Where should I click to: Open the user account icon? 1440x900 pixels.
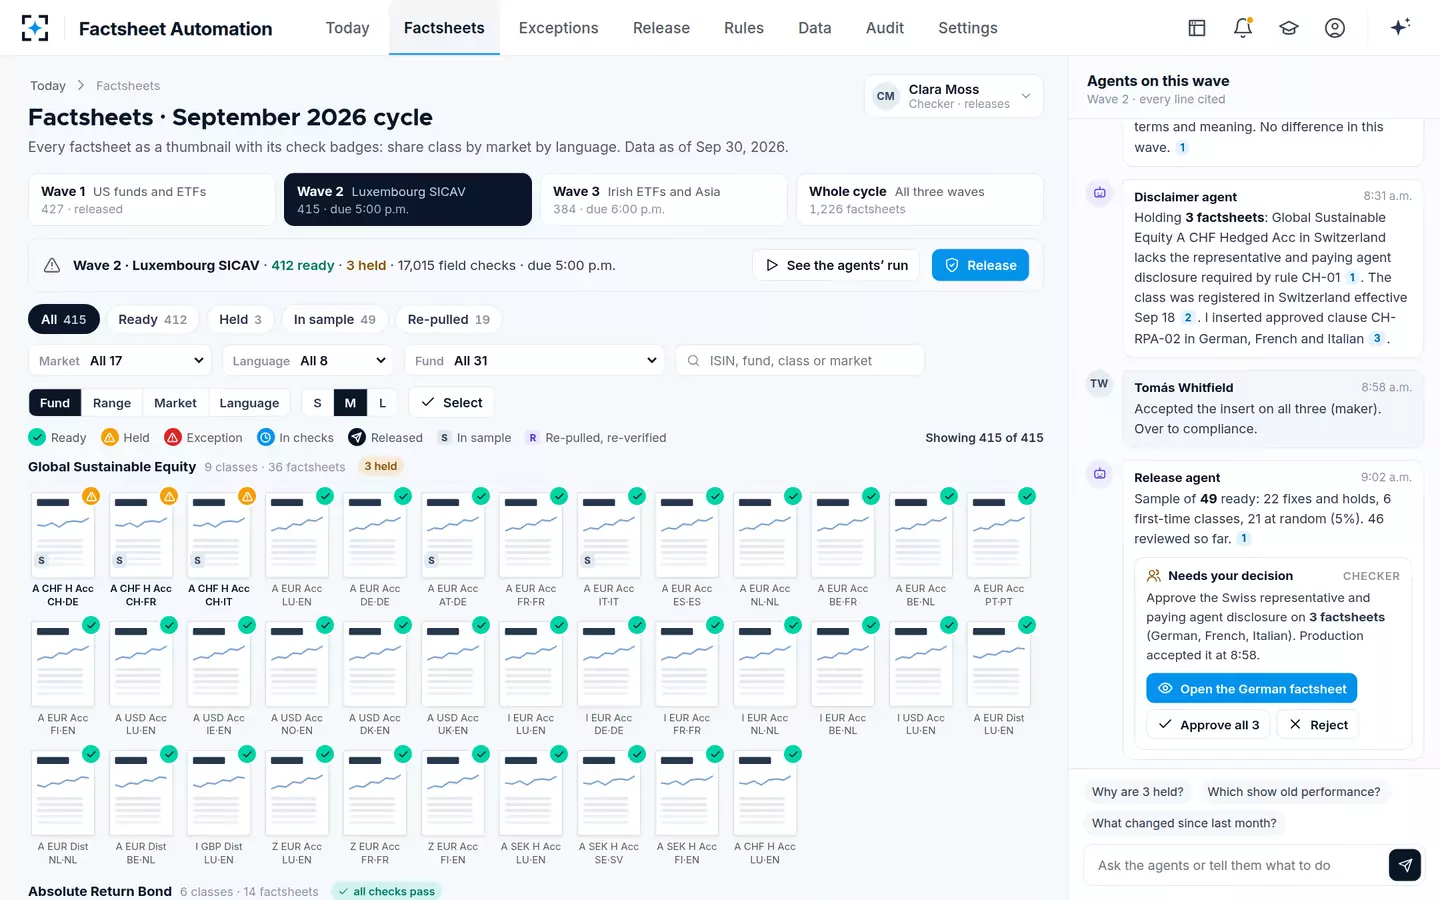[x=1335, y=28]
